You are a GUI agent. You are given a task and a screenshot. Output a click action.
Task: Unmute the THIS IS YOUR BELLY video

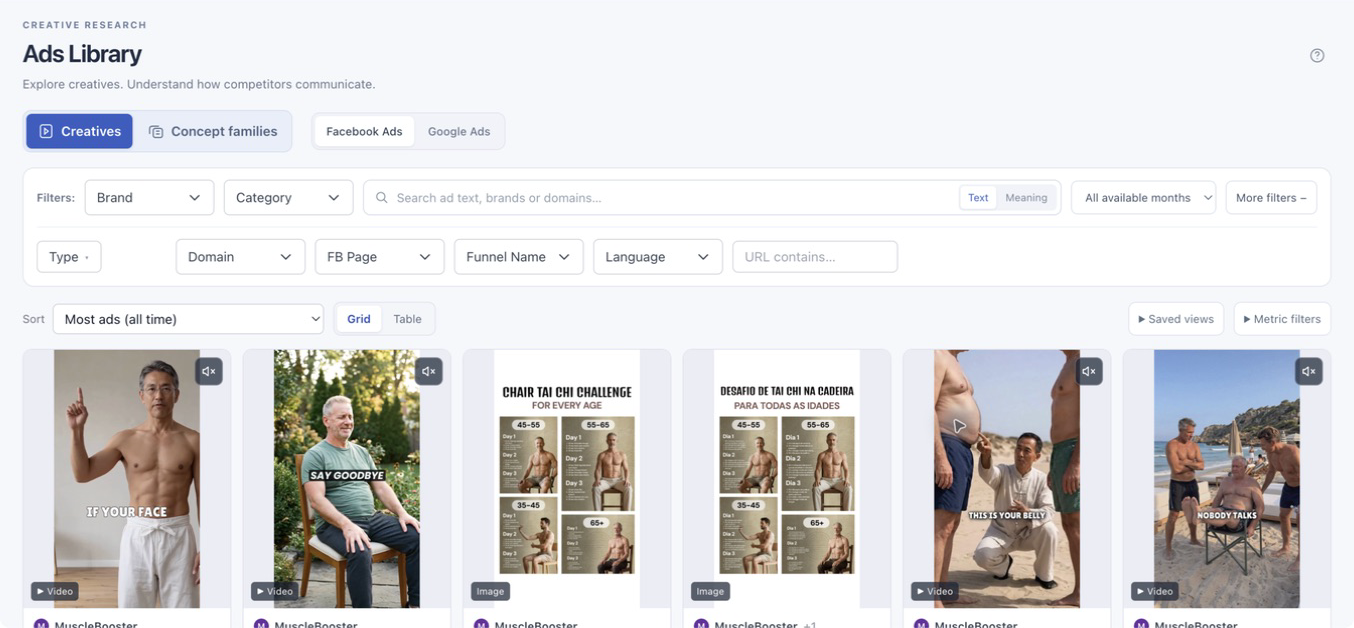[1089, 371]
